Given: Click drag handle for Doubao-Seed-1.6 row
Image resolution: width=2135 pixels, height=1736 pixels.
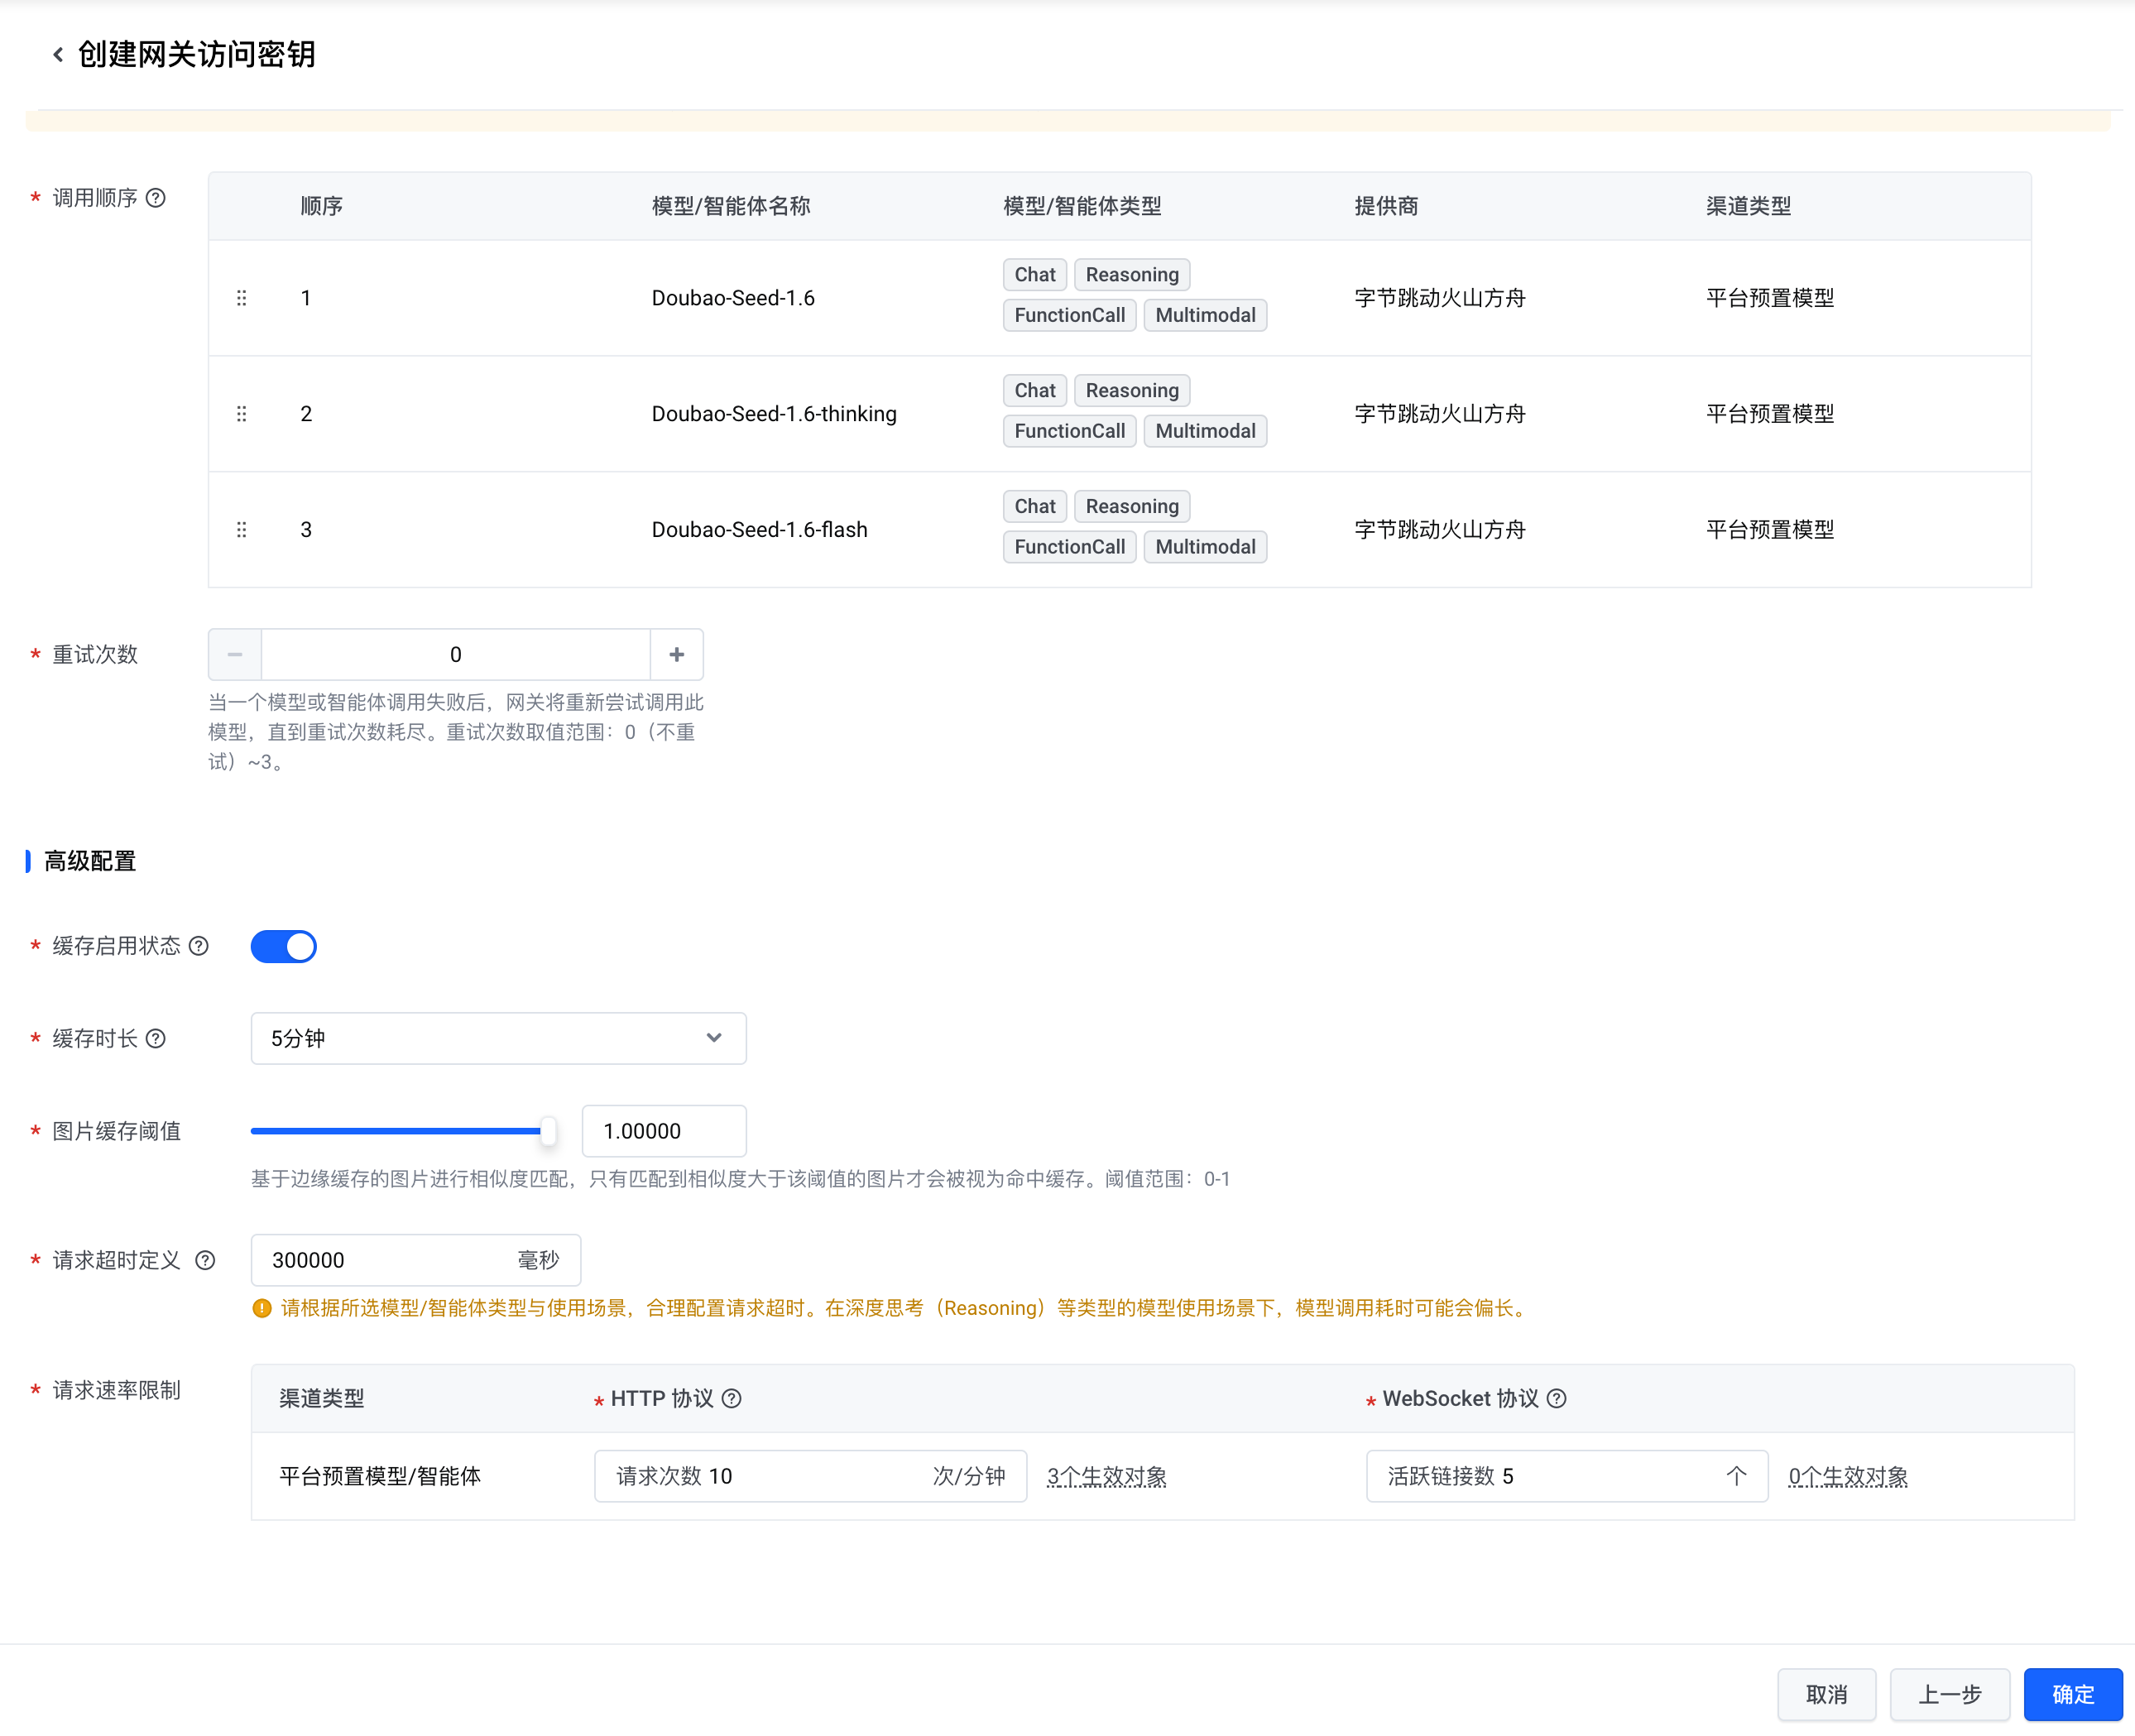Looking at the screenshot, I should click(x=241, y=298).
